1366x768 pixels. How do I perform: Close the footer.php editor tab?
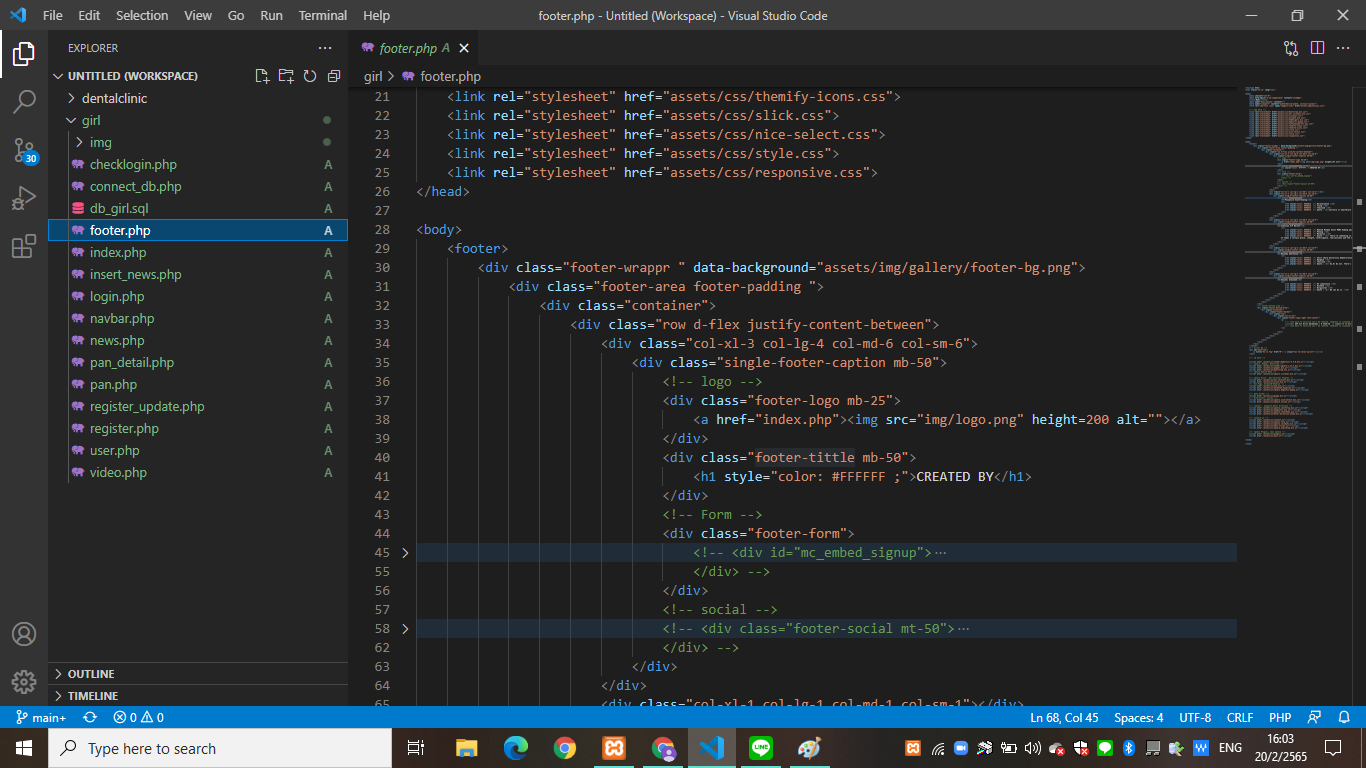pos(464,48)
